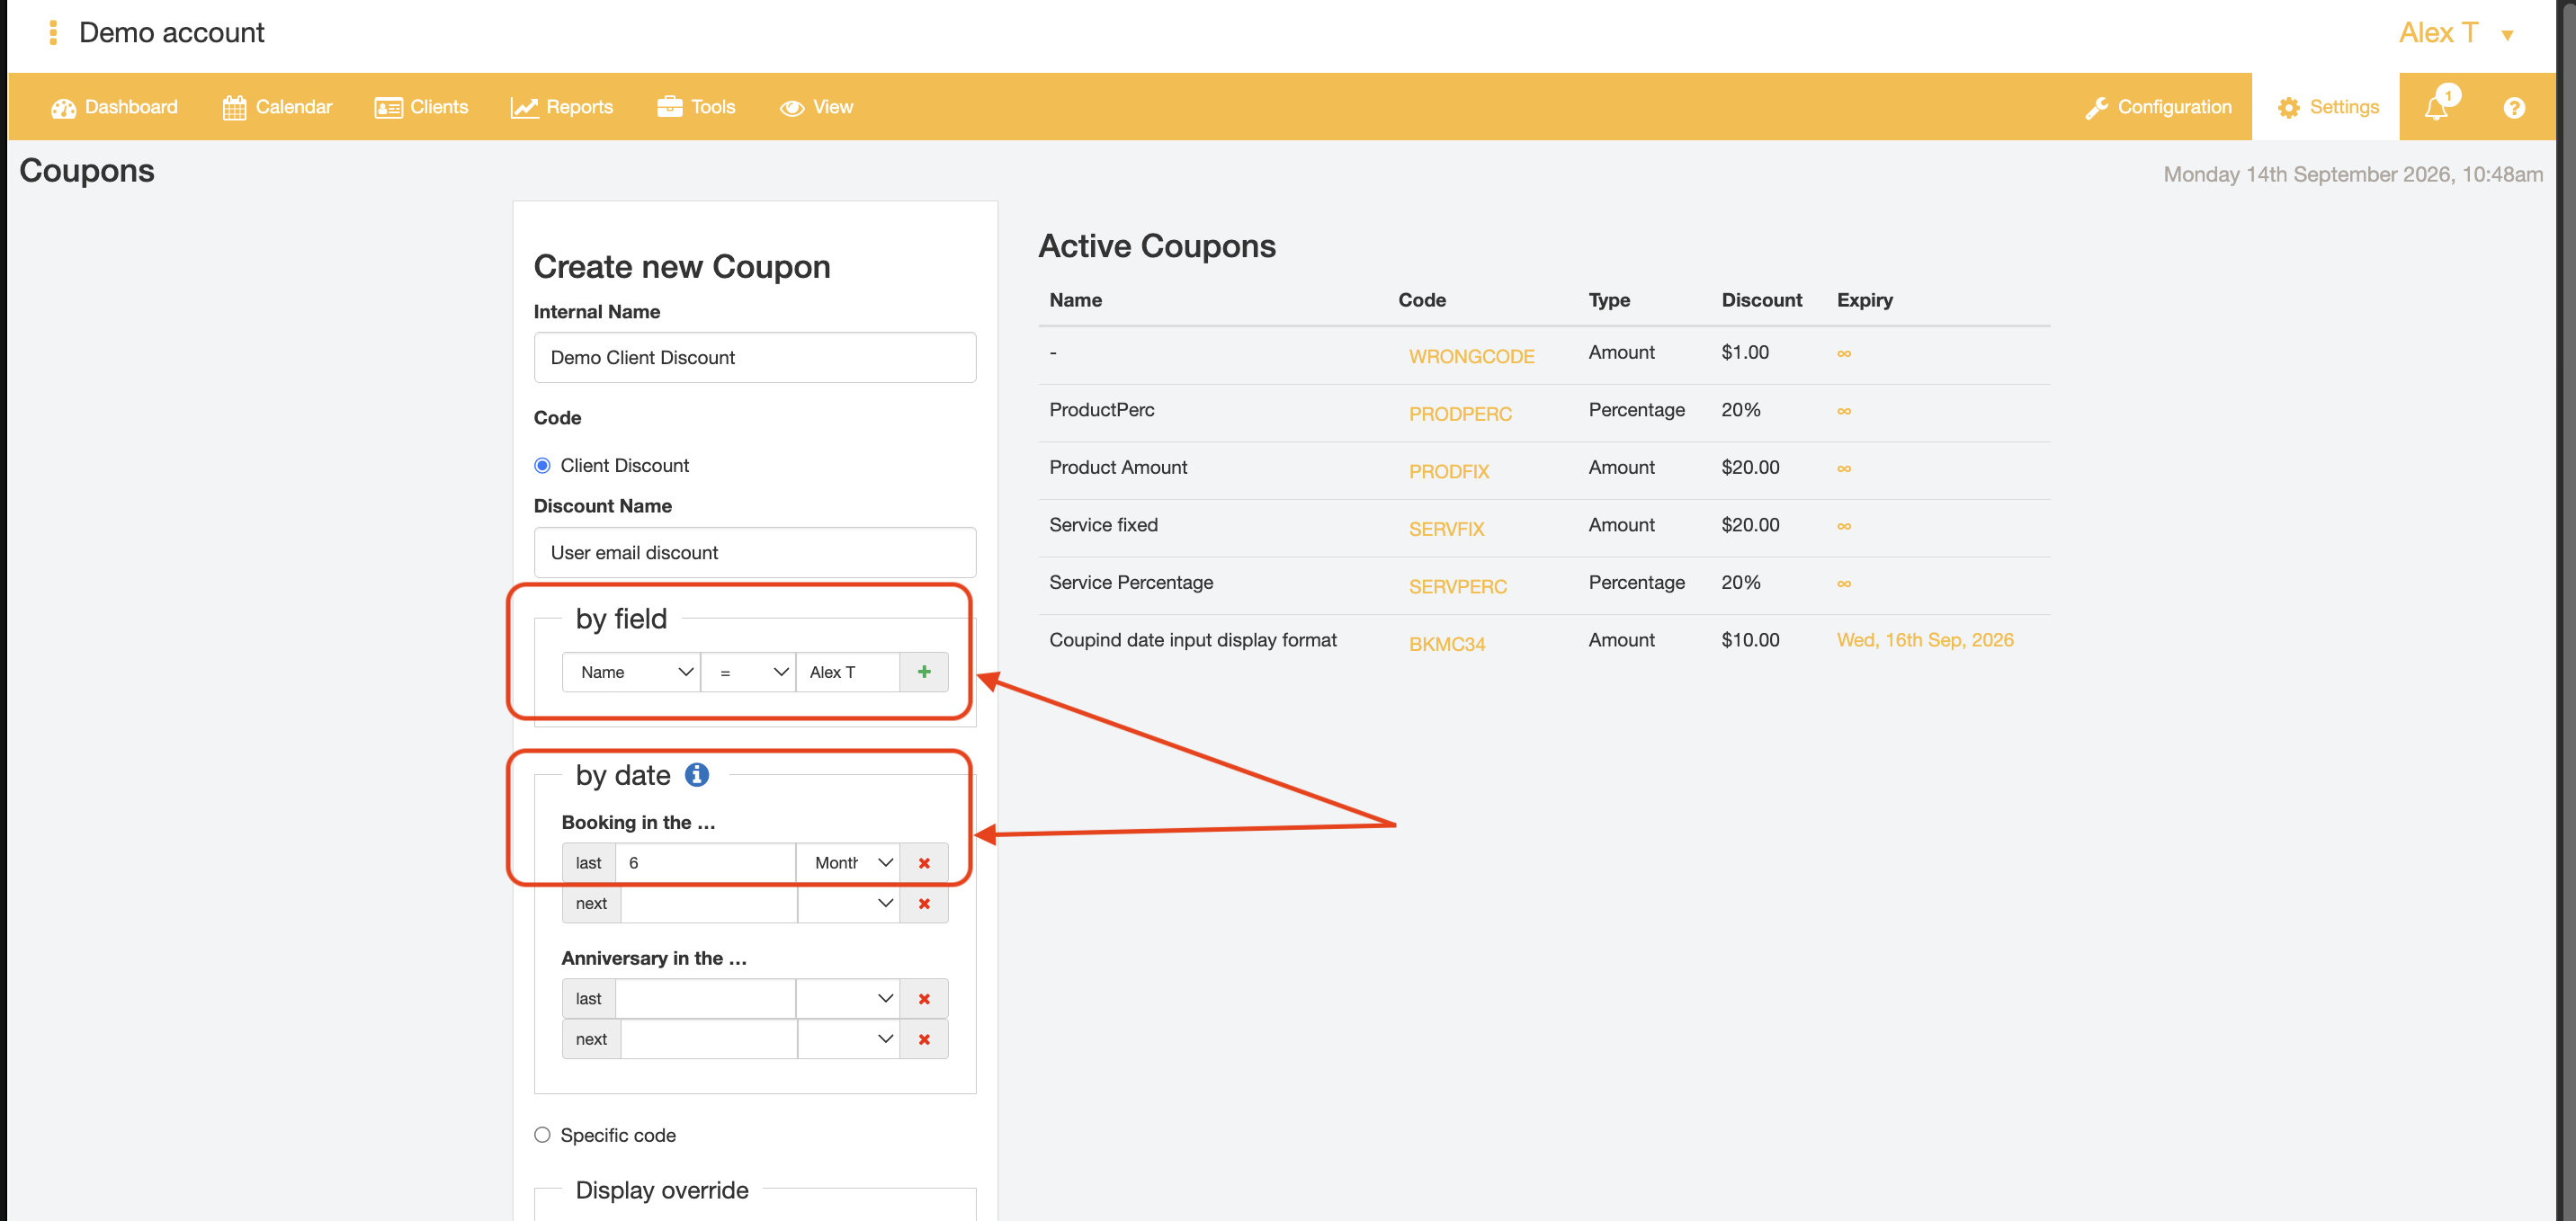Image resolution: width=2576 pixels, height=1221 pixels.
Task: Expand the Month unit dropdown
Action: (848, 863)
